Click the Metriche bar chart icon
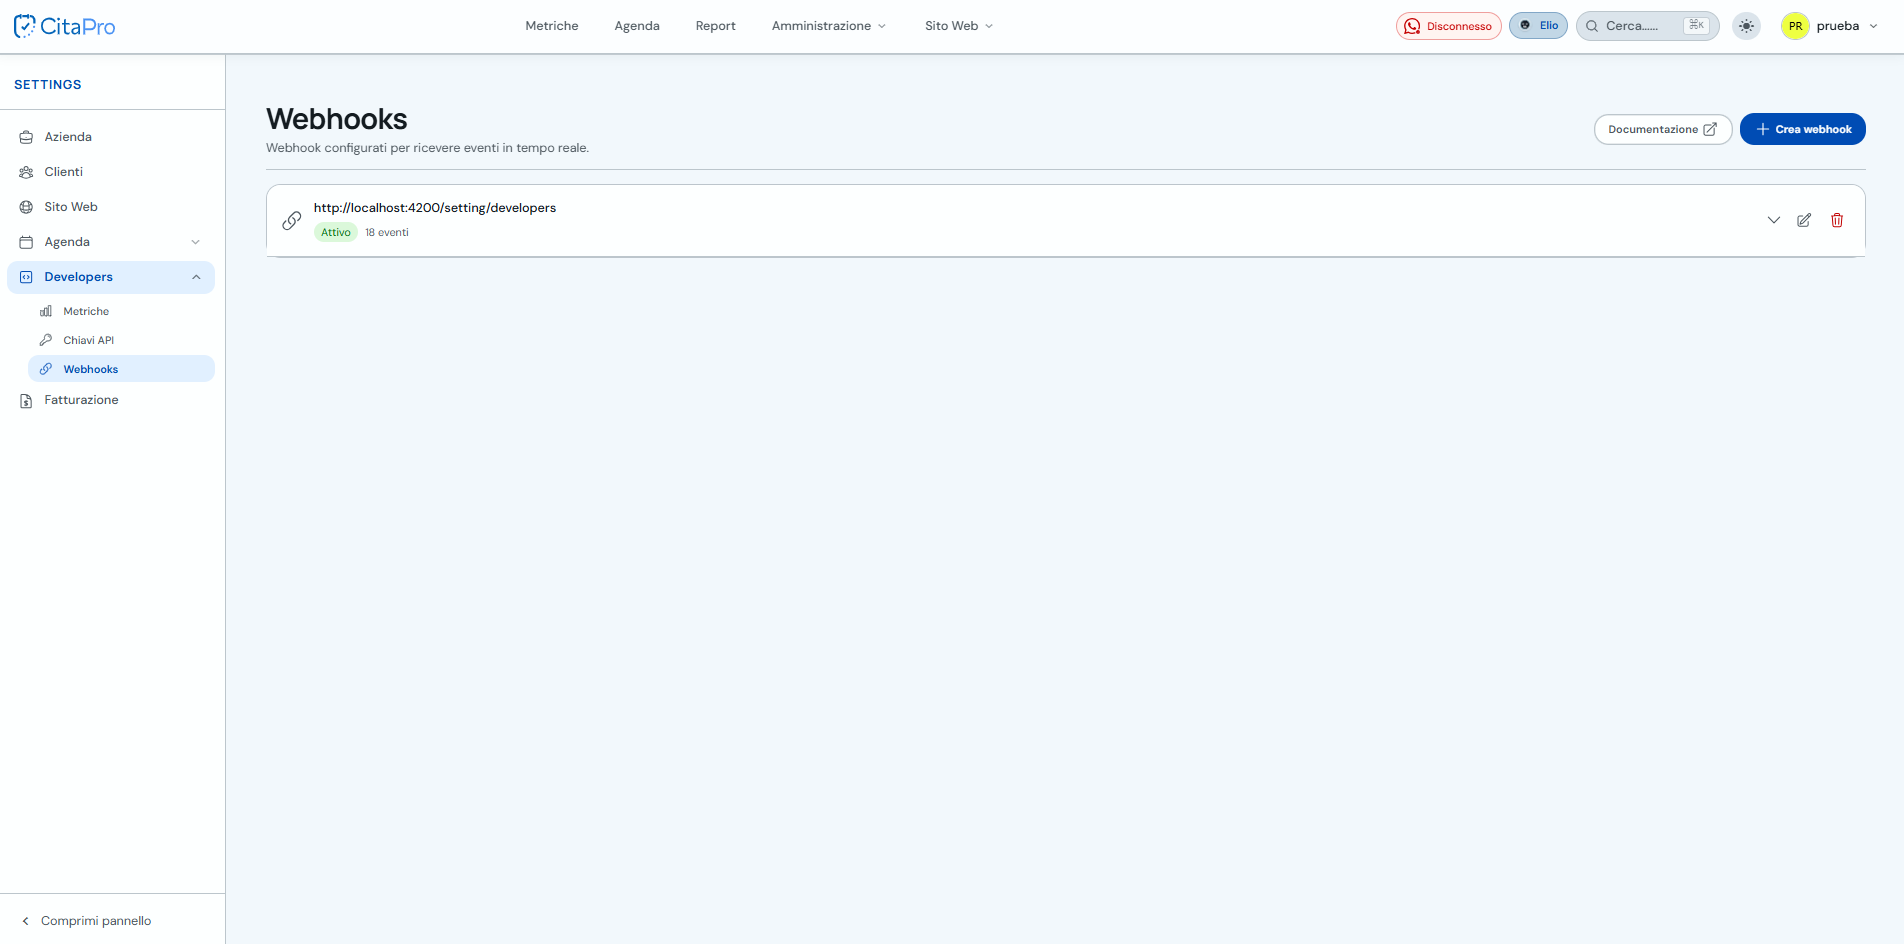The height and width of the screenshot is (944, 1904). click(x=46, y=311)
